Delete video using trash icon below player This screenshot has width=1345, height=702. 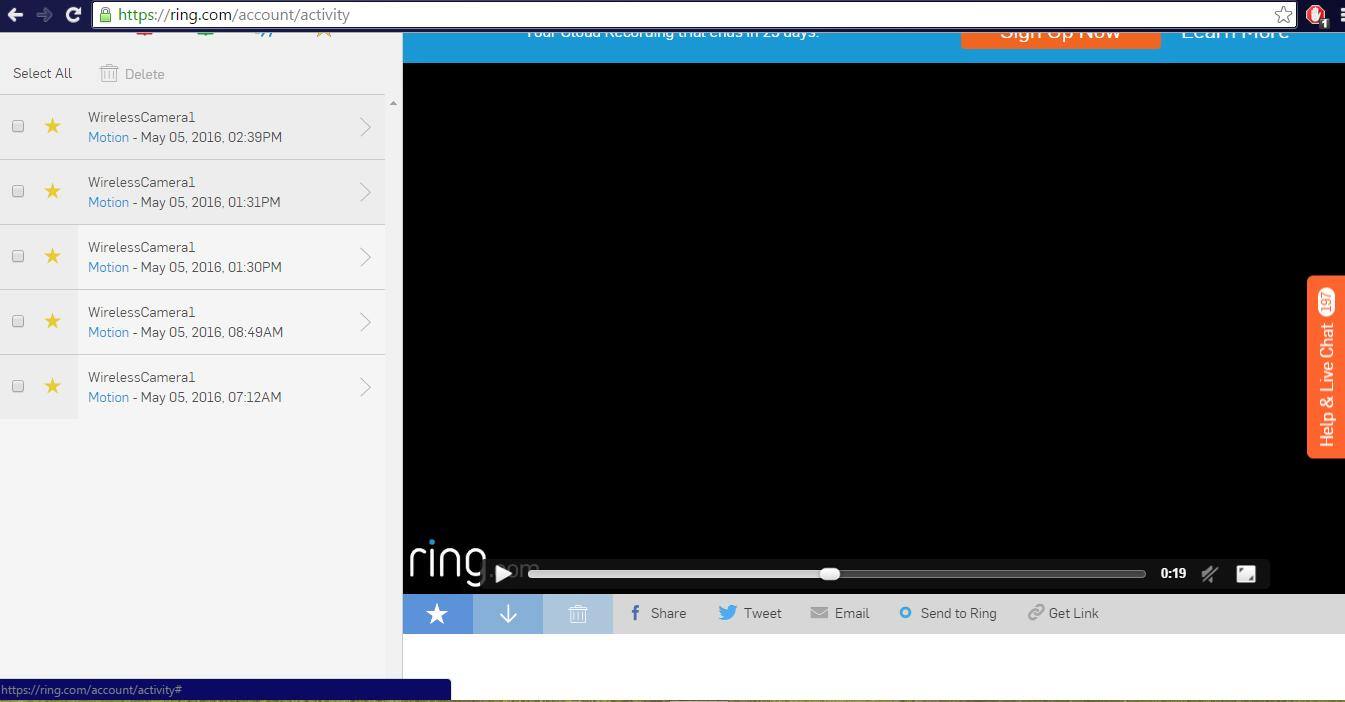click(578, 614)
